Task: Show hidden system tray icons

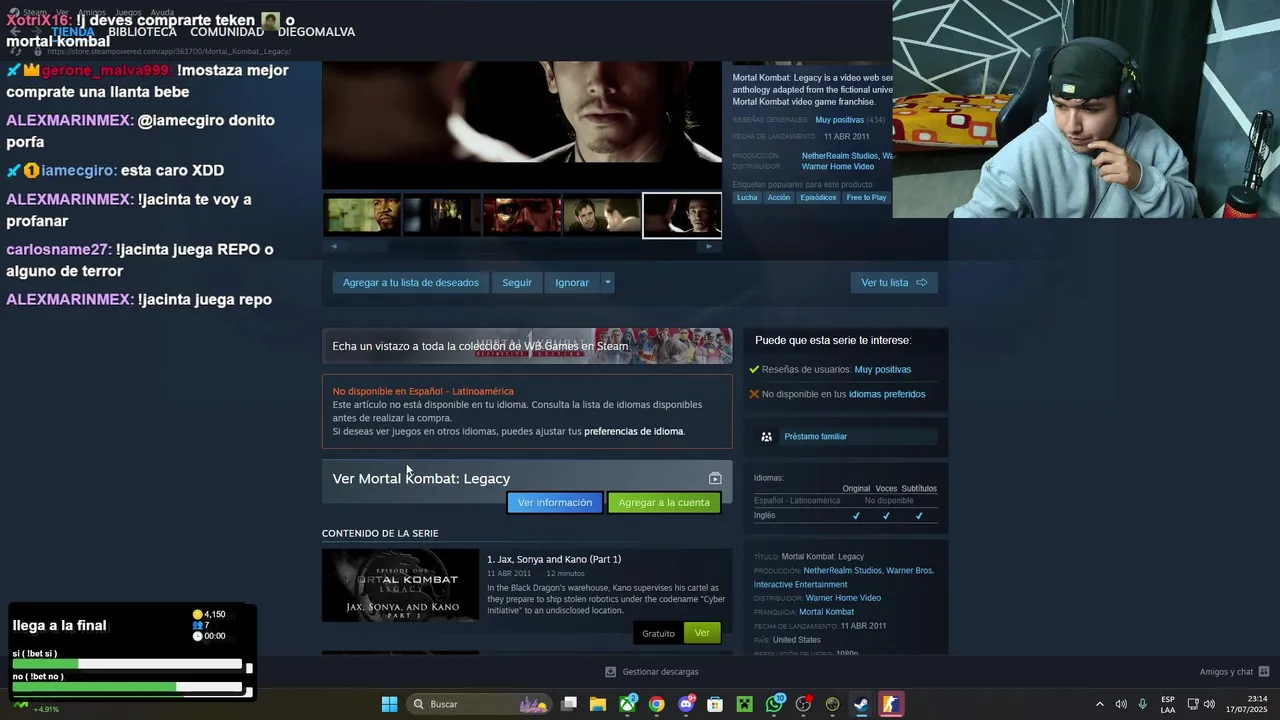Action: pos(1099,704)
